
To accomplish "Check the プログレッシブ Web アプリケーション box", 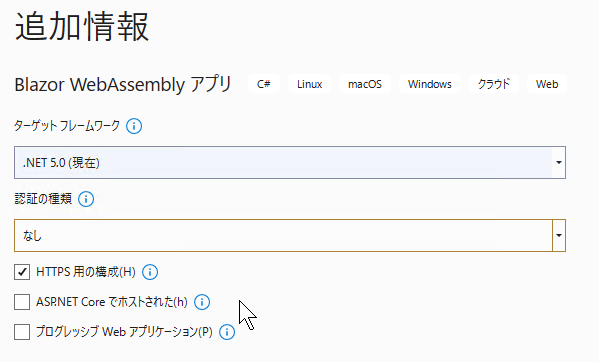I will click(x=22, y=332).
